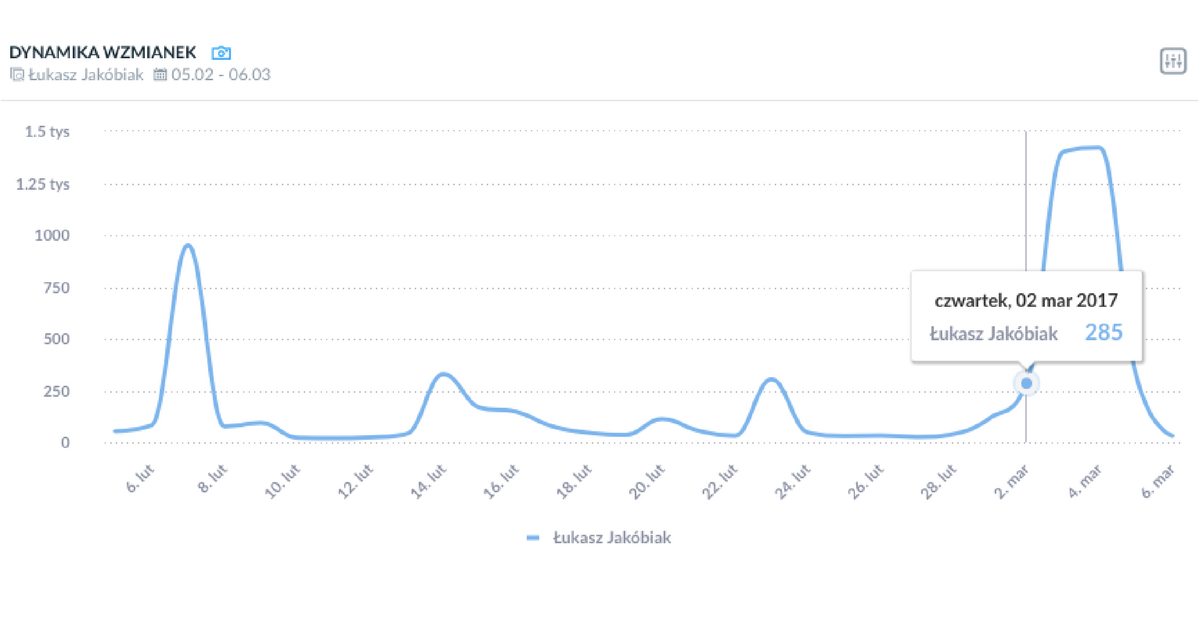Click the tooltip value 285
The height and width of the screenshot is (628, 1200).
pyautogui.click(x=1104, y=333)
